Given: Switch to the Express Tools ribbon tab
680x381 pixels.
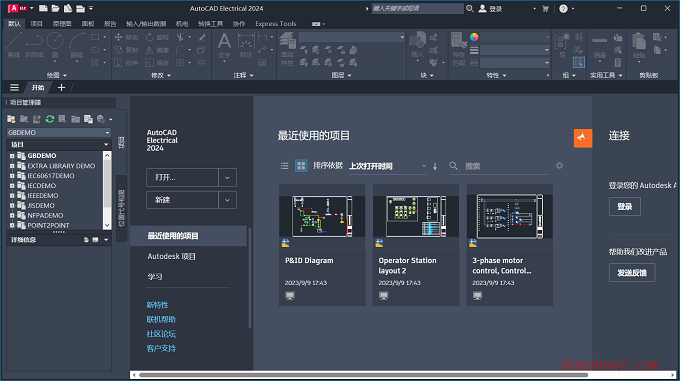Looking at the screenshot, I should click(276, 24).
